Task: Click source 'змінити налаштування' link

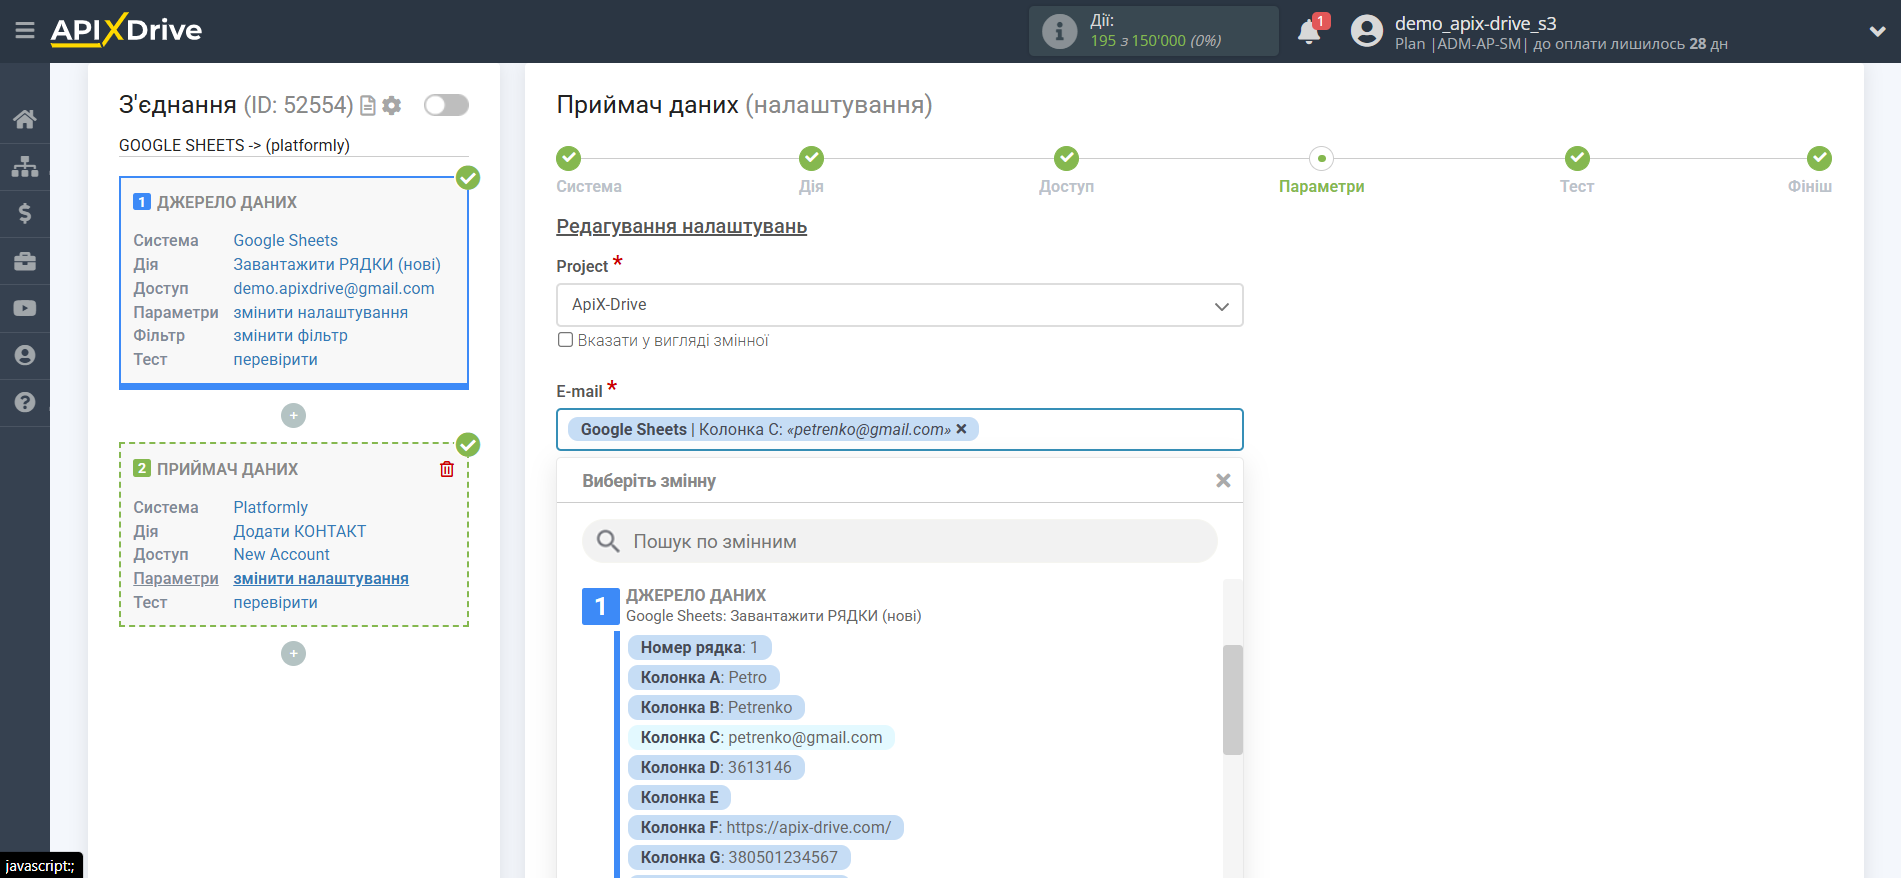Action: [x=321, y=312]
